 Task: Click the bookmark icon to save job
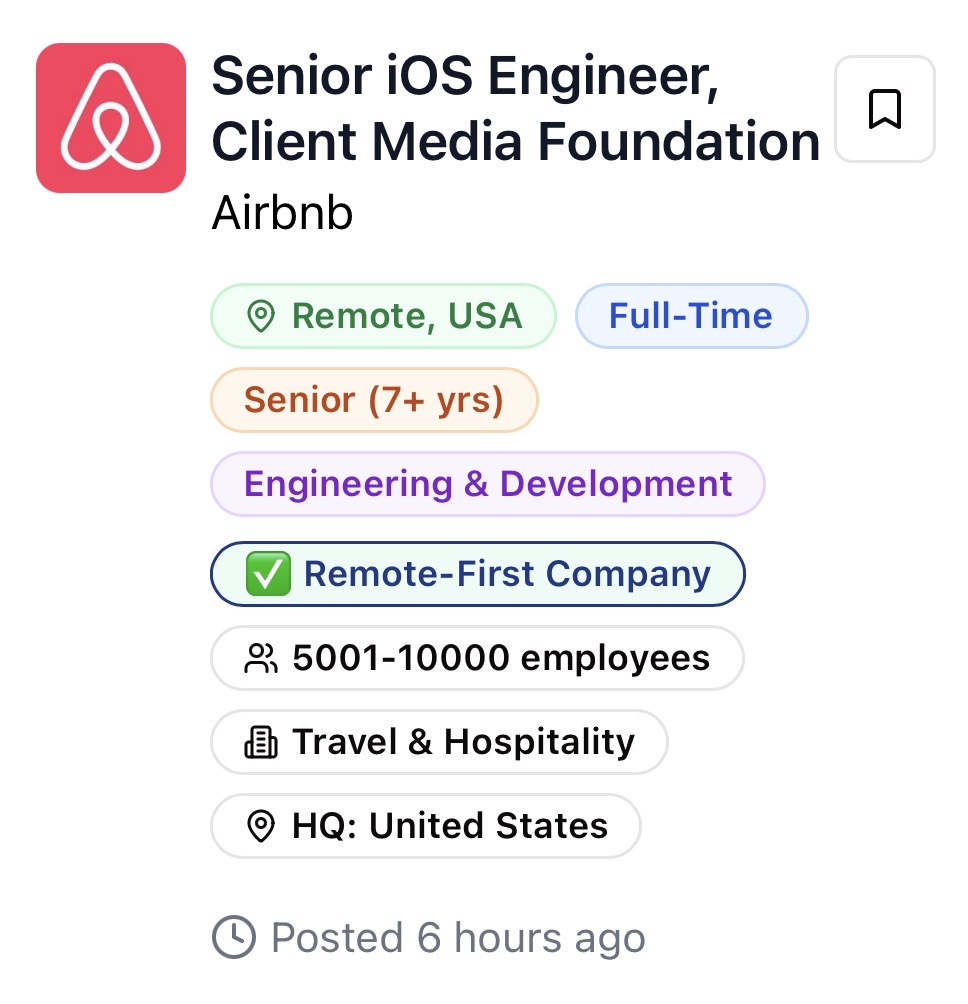pyautogui.click(x=884, y=108)
